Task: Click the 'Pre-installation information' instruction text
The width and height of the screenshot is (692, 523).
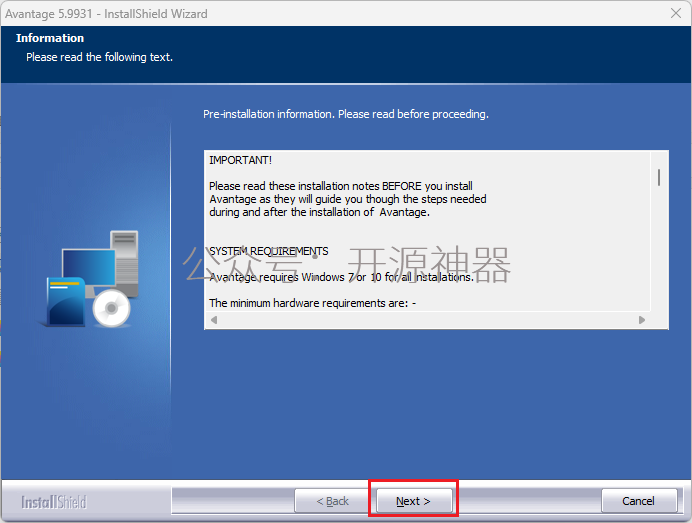Action: pyautogui.click(x=346, y=114)
